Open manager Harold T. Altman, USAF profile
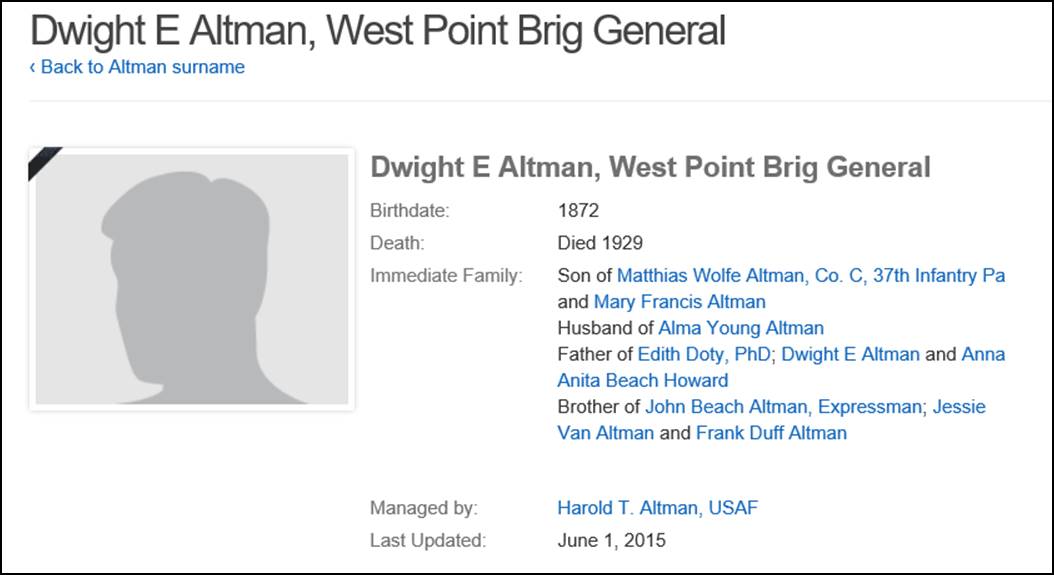The width and height of the screenshot is (1054, 575). point(657,508)
